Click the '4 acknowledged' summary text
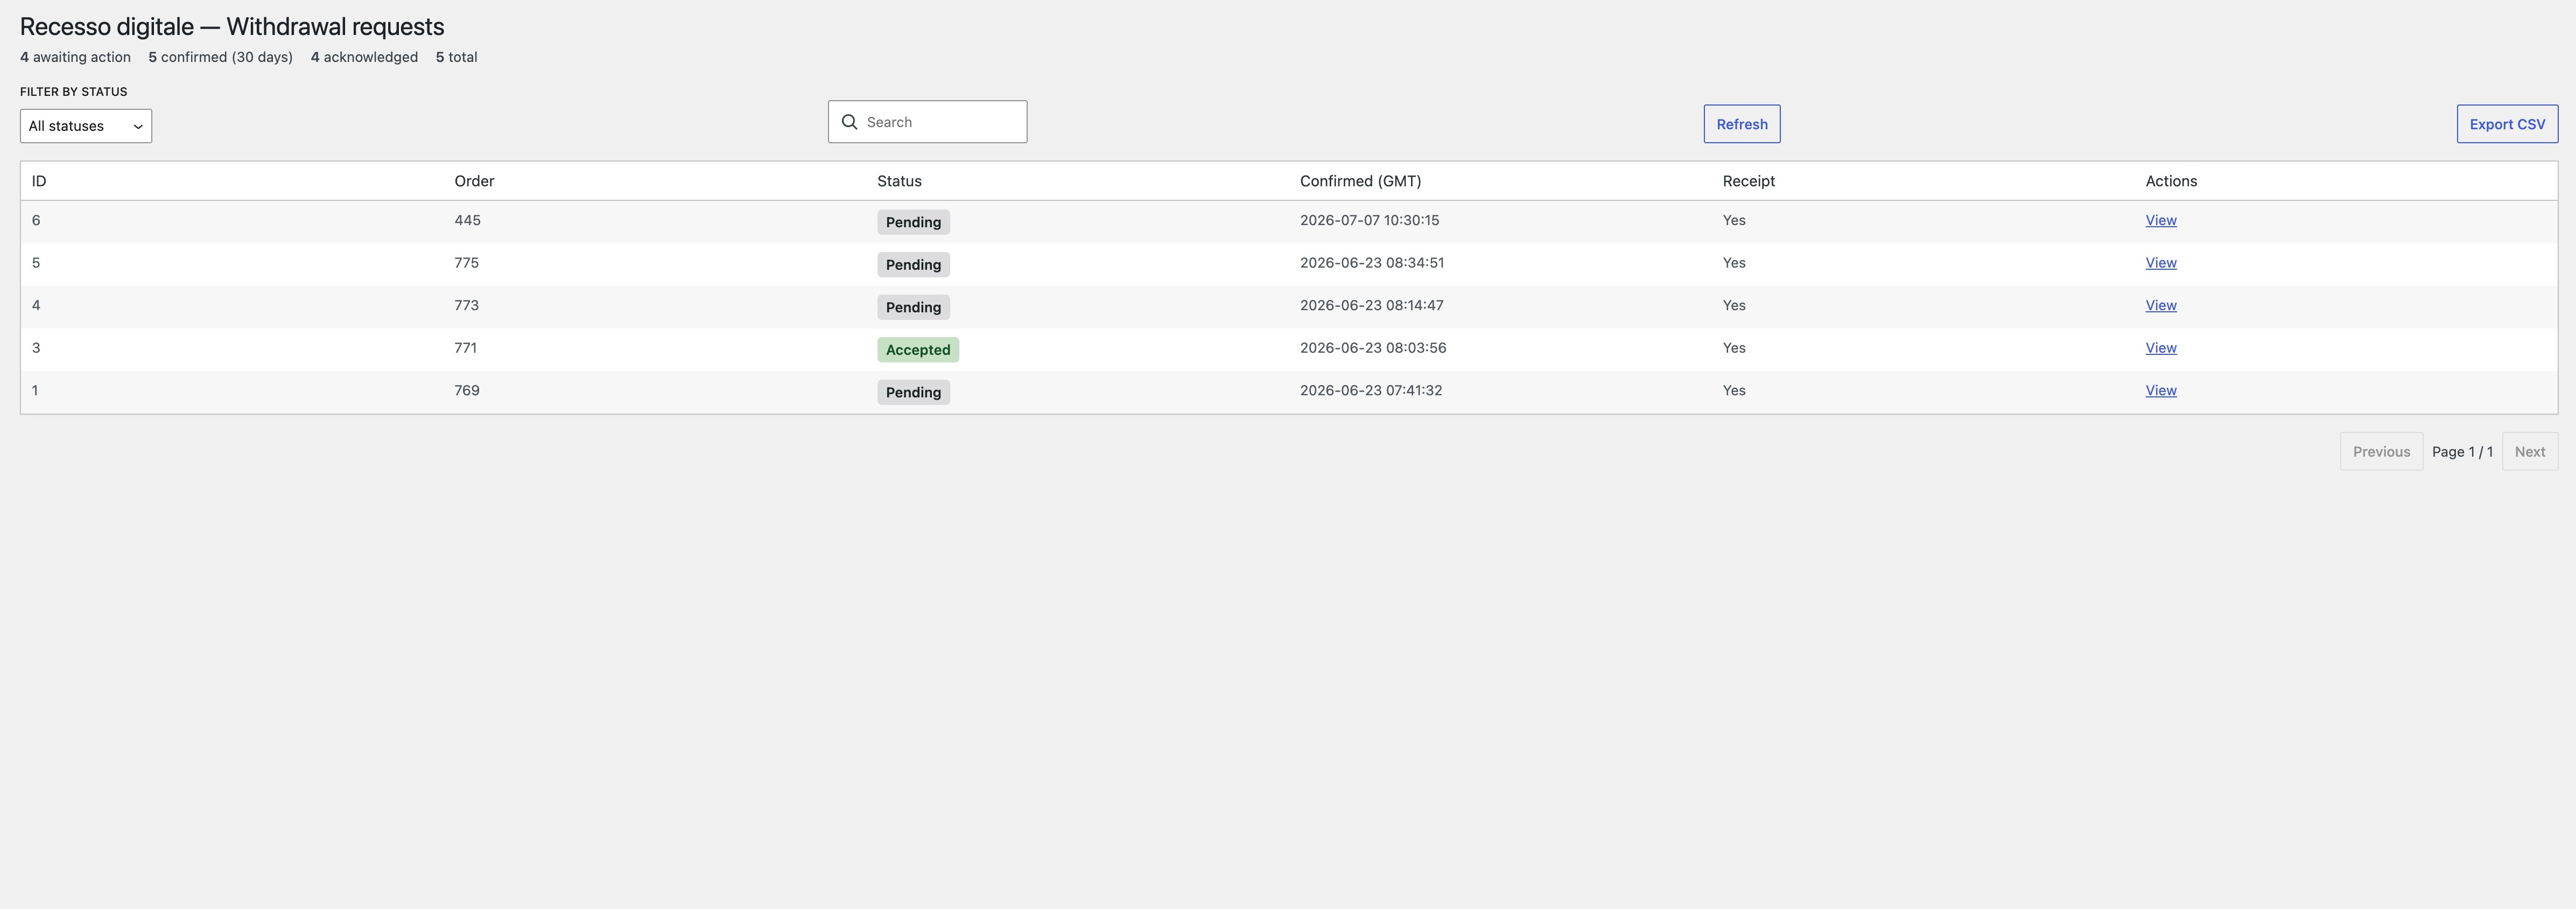 click(x=364, y=57)
